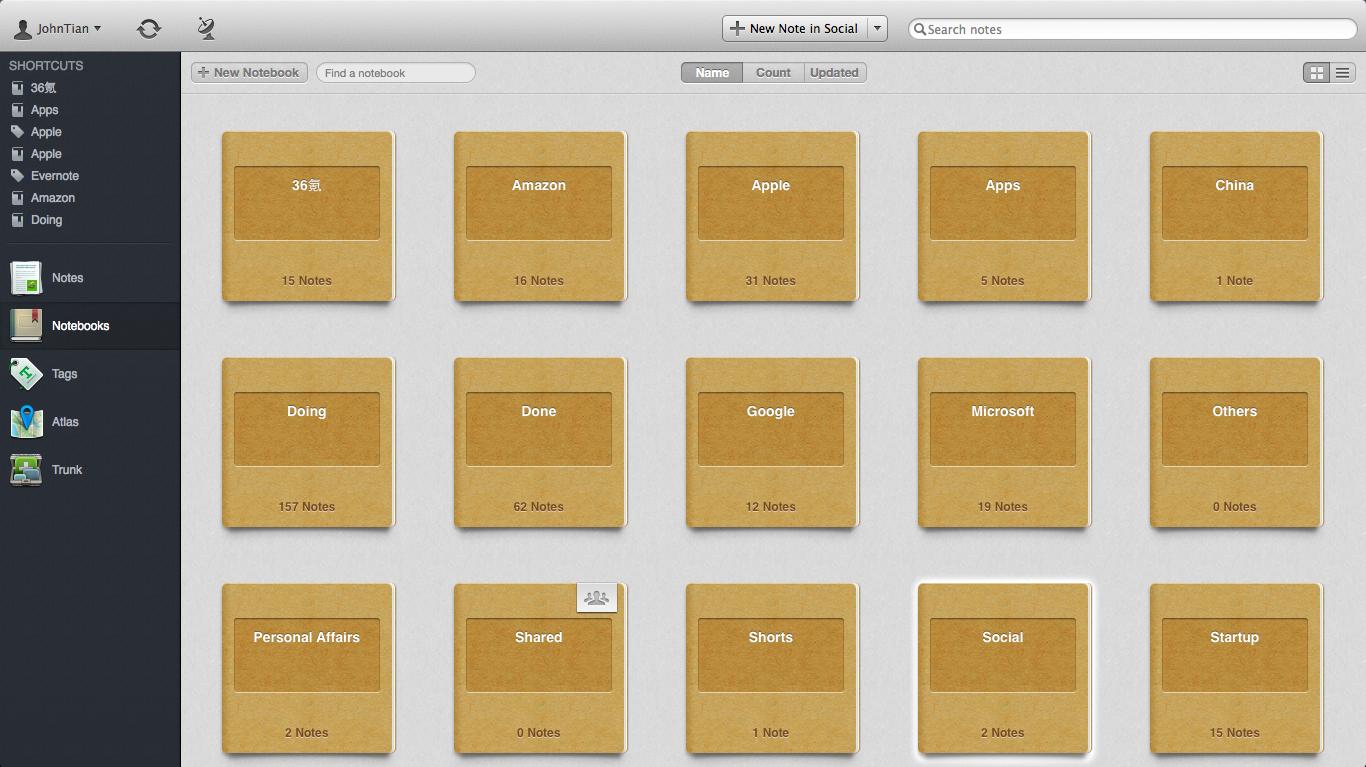Open the Microsoft notebook card

1004,441
